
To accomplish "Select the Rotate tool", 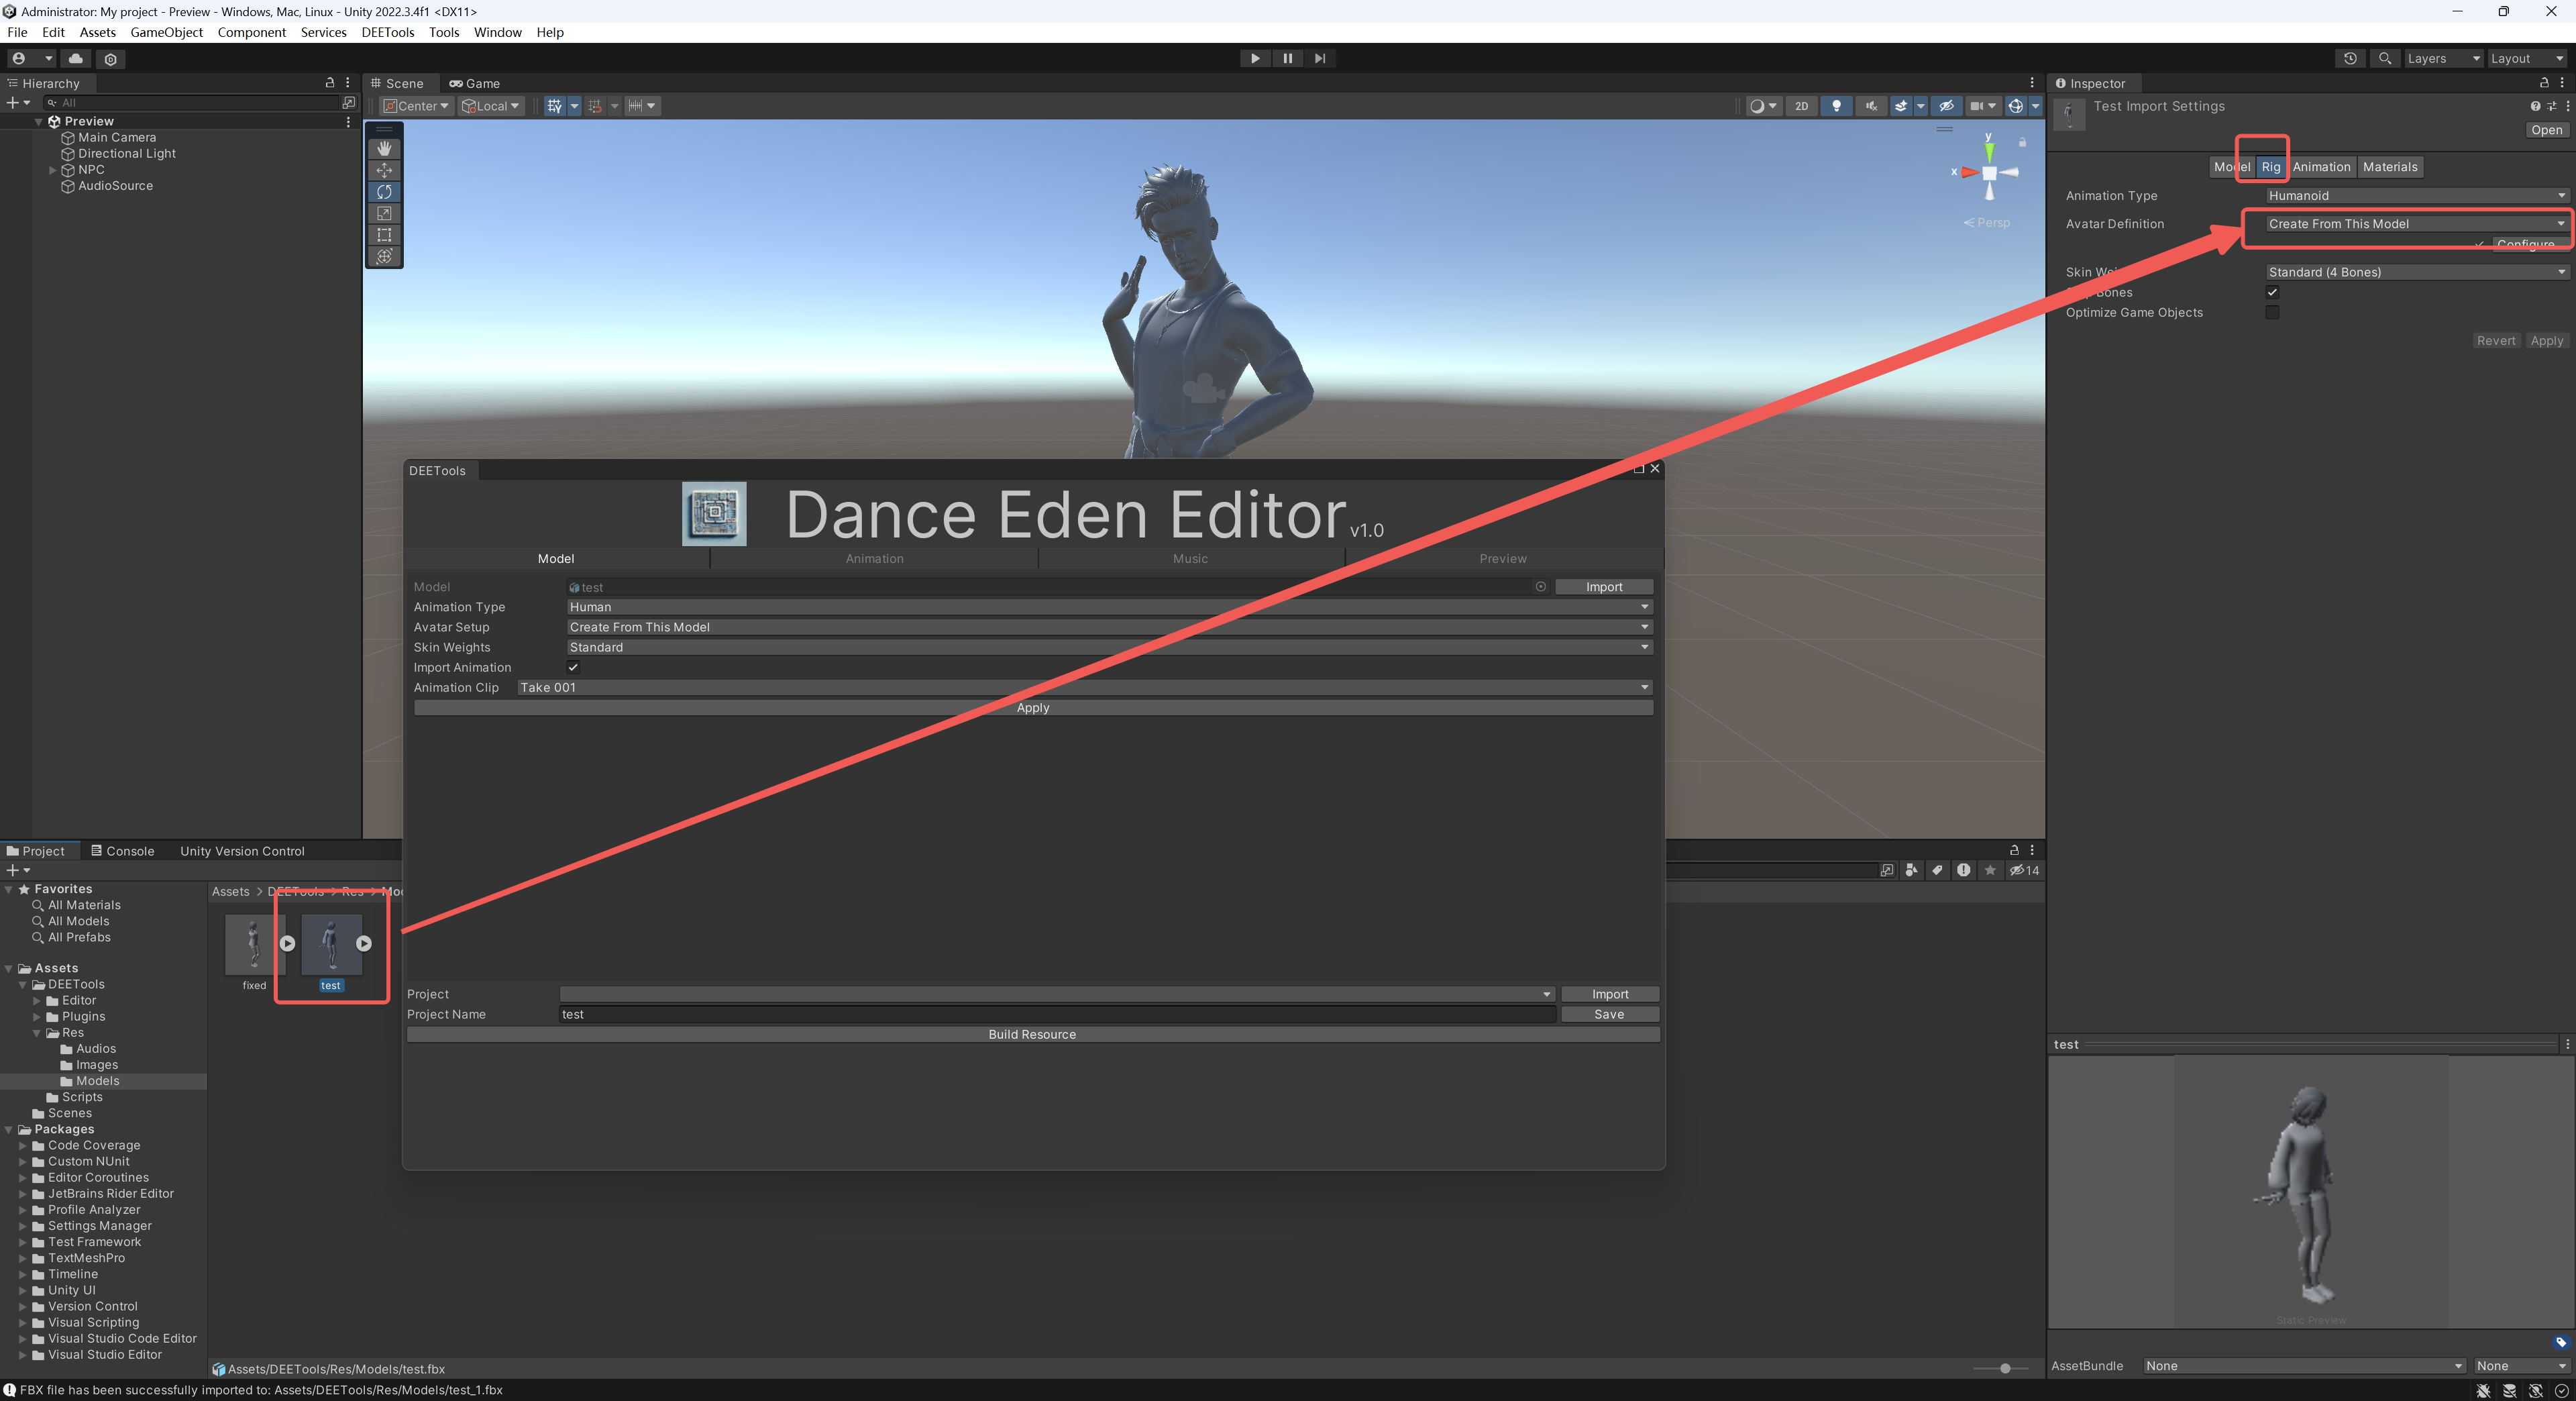I will tap(384, 191).
